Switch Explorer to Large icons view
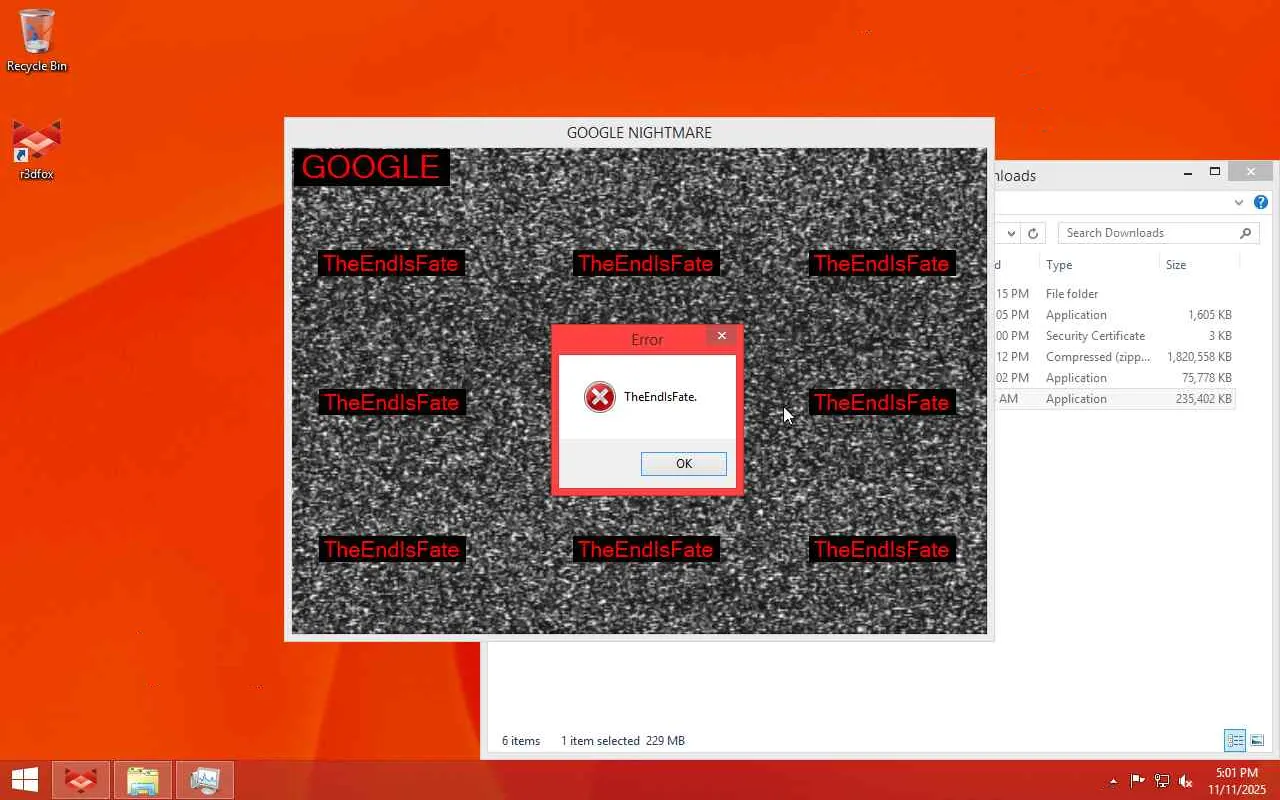The width and height of the screenshot is (1280, 800). tap(1257, 740)
